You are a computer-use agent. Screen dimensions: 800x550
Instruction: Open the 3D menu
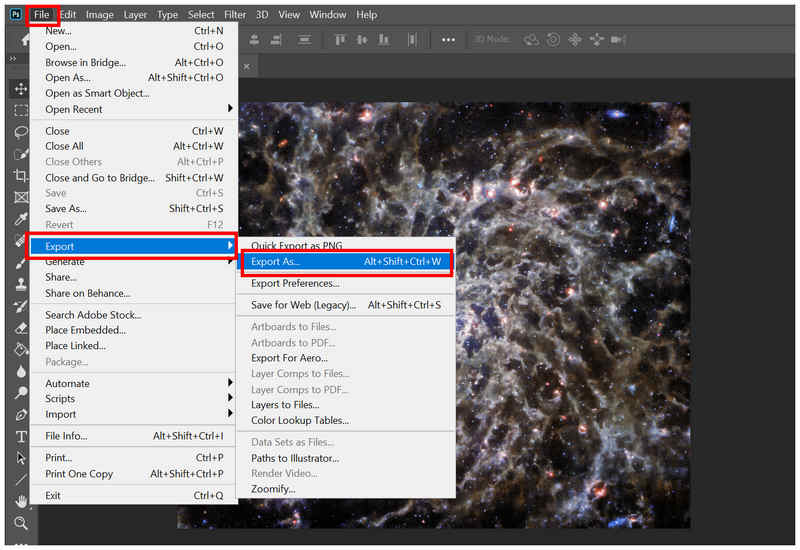click(262, 15)
